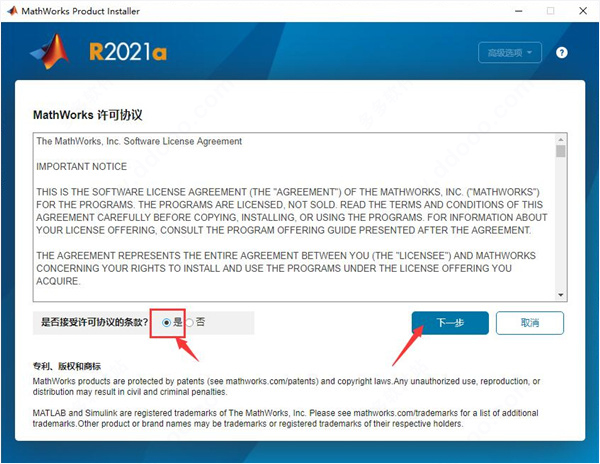This screenshot has width=600, height=464.
Task: Click the '专利、版权和商标' heading
Action: click(x=67, y=366)
